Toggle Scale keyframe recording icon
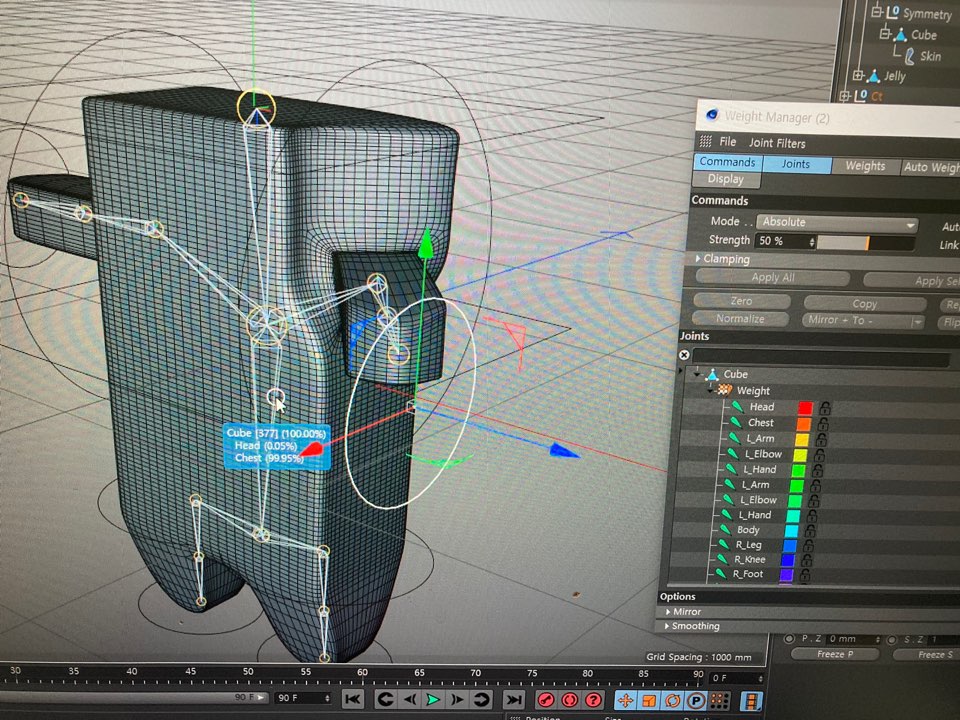The width and height of the screenshot is (960, 720). pyautogui.click(x=649, y=700)
